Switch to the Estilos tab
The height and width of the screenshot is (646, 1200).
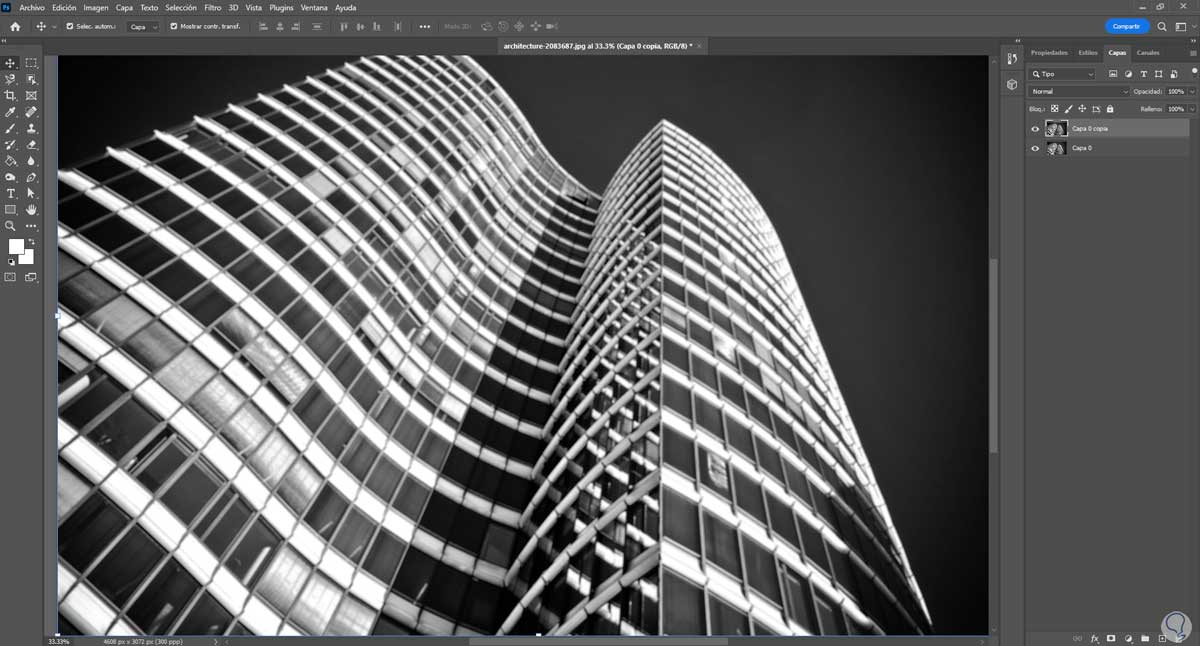(x=1088, y=53)
